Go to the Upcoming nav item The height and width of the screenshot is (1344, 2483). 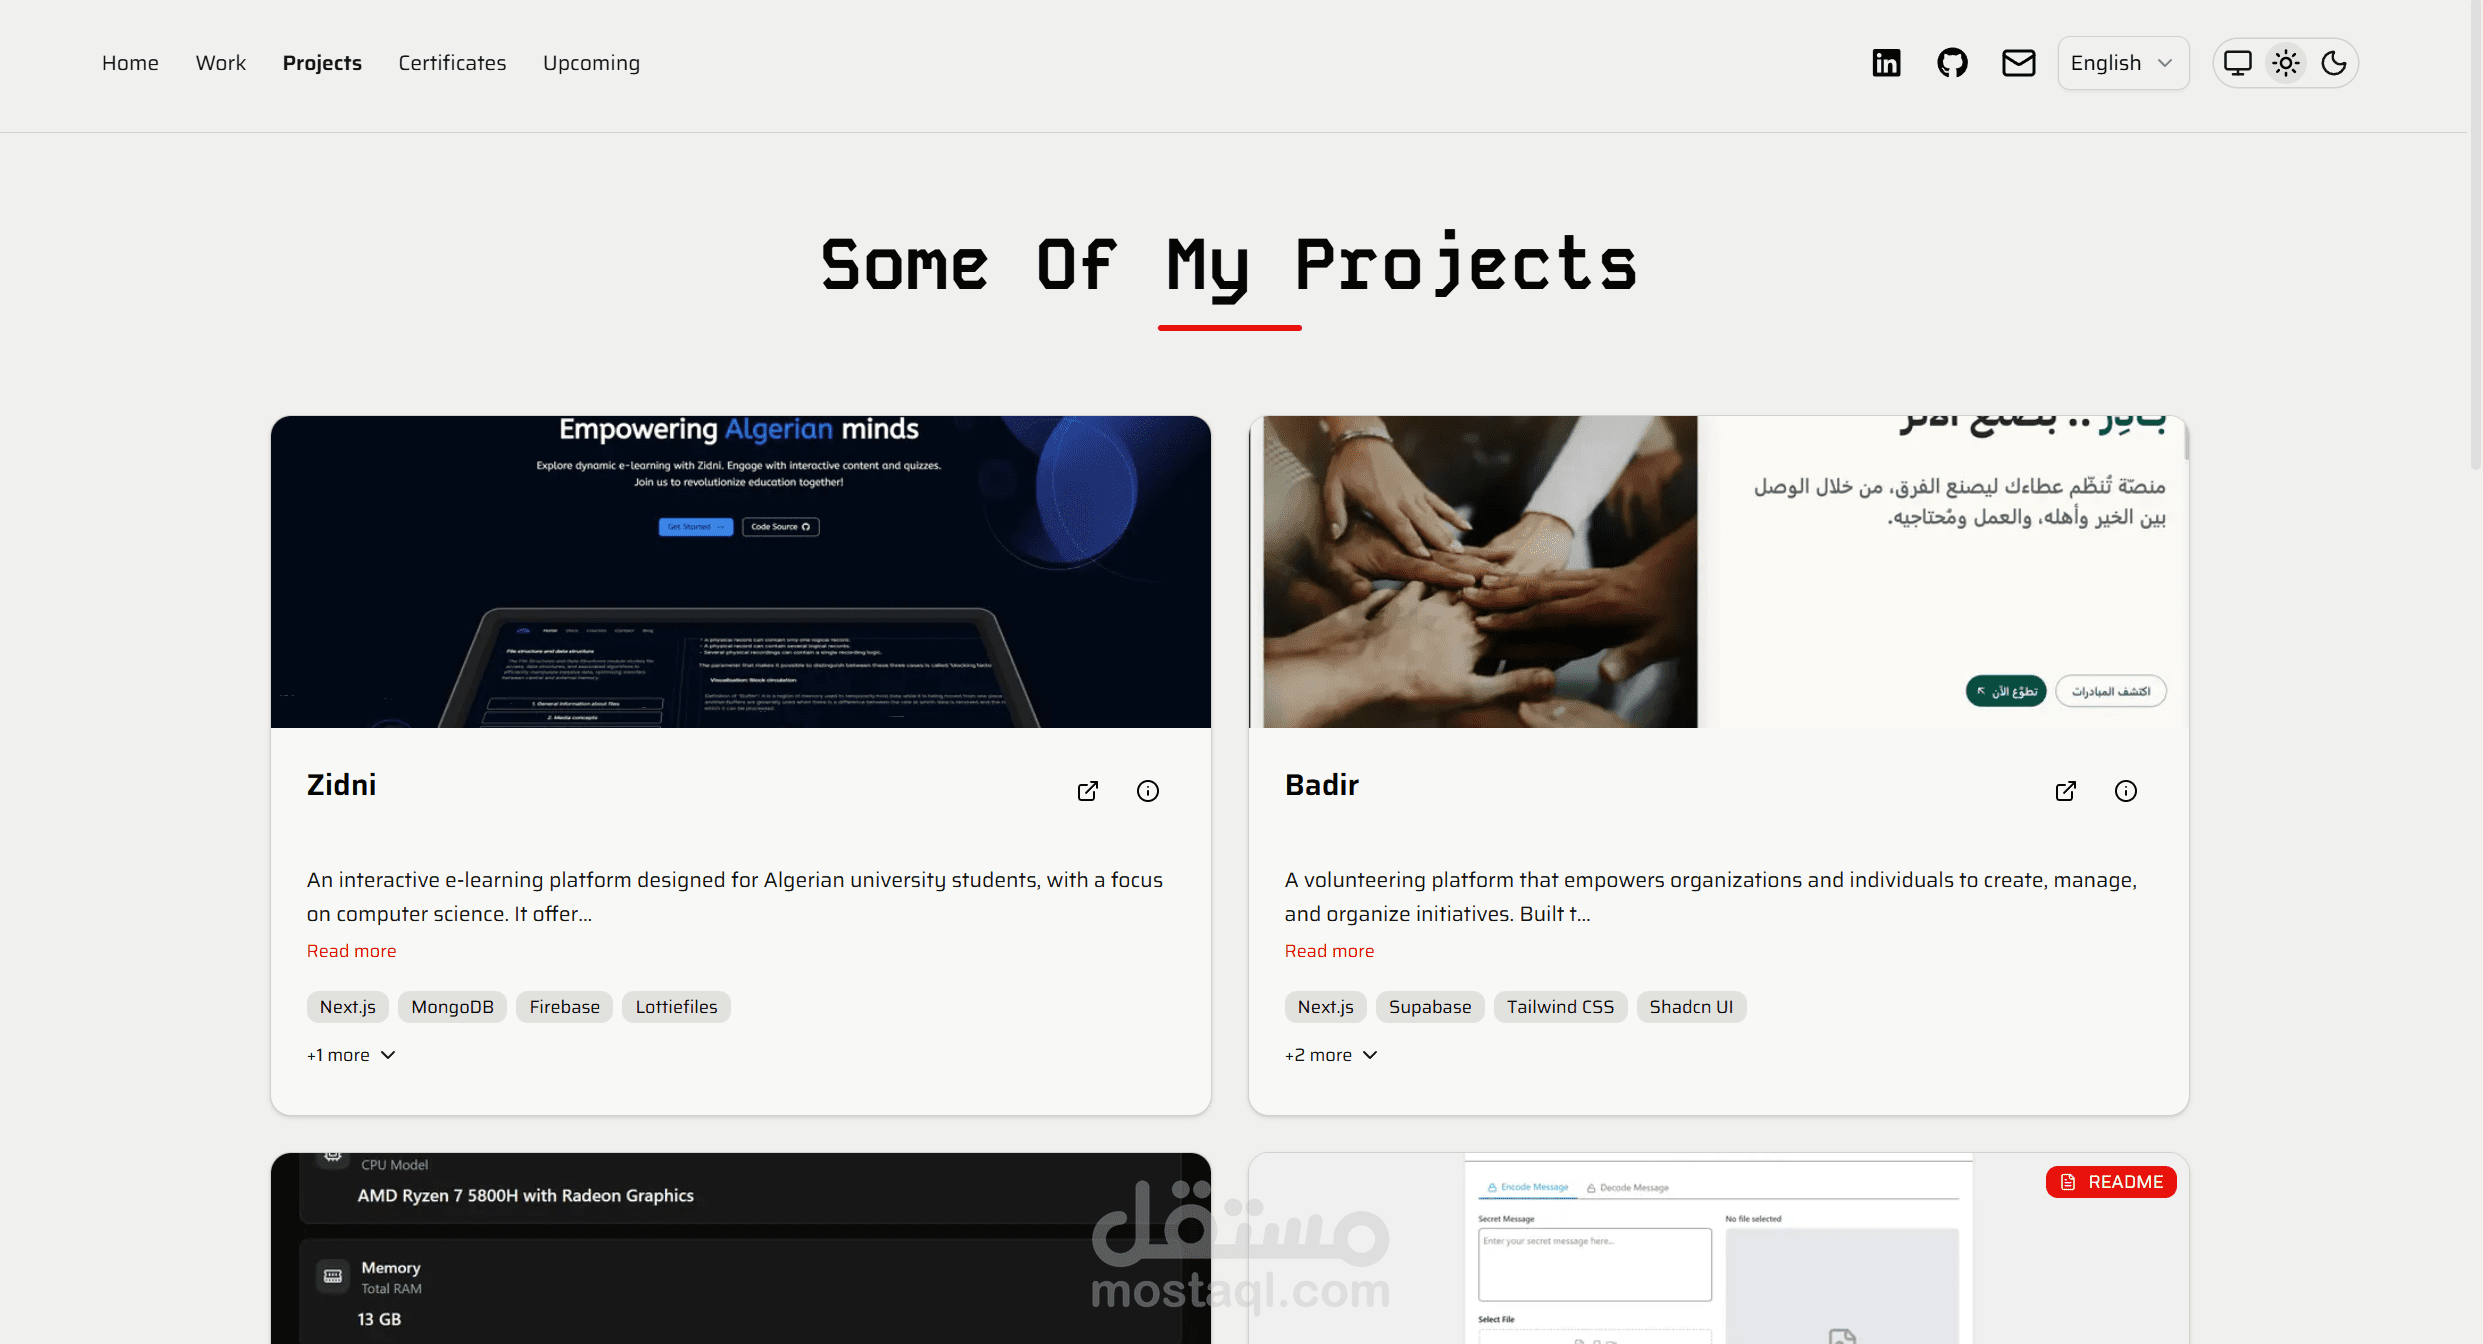[591, 63]
